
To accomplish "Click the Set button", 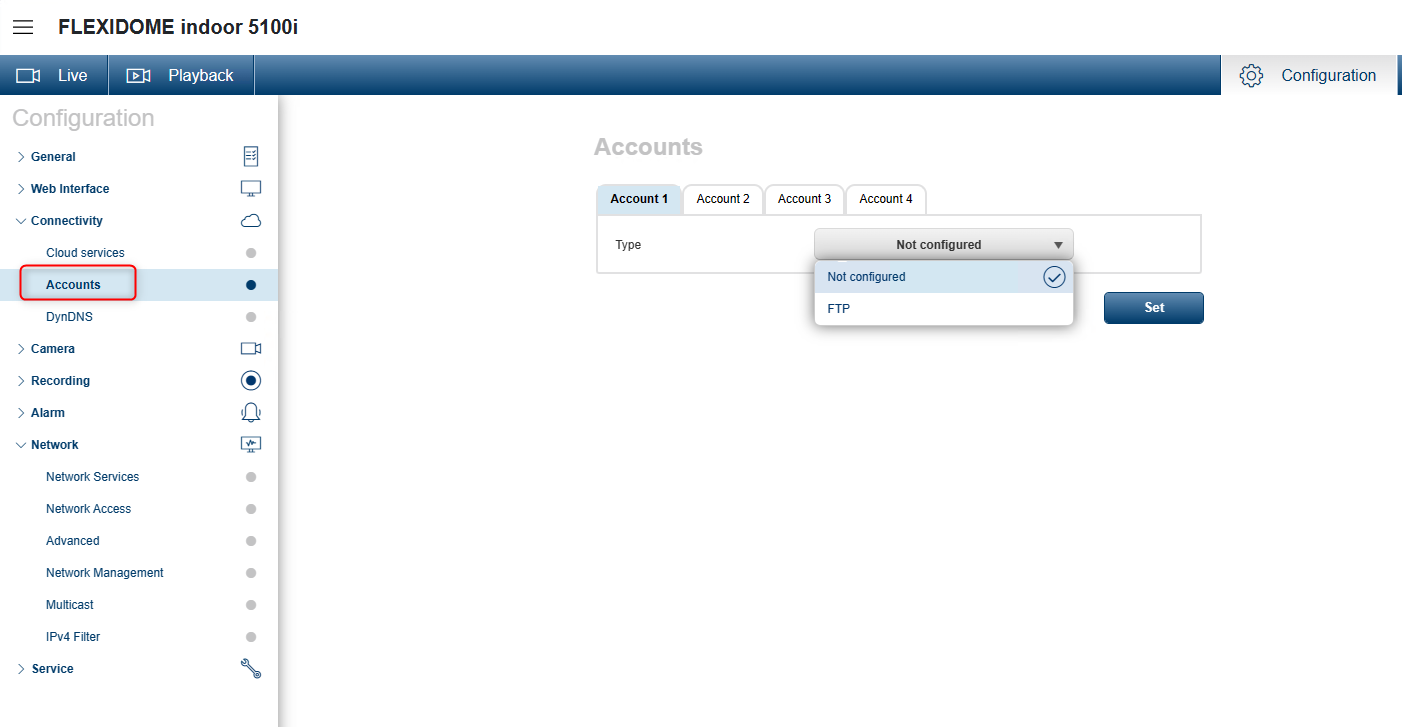I will pyautogui.click(x=1154, y=308).
